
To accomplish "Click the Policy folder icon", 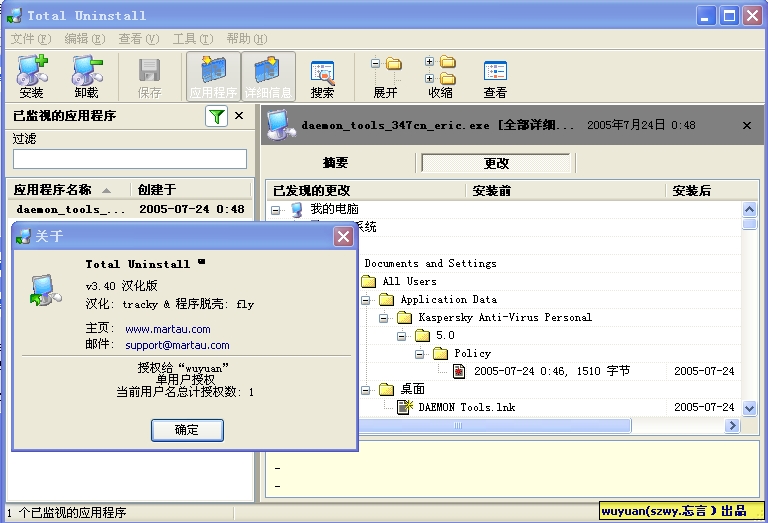I will (440, 354).
